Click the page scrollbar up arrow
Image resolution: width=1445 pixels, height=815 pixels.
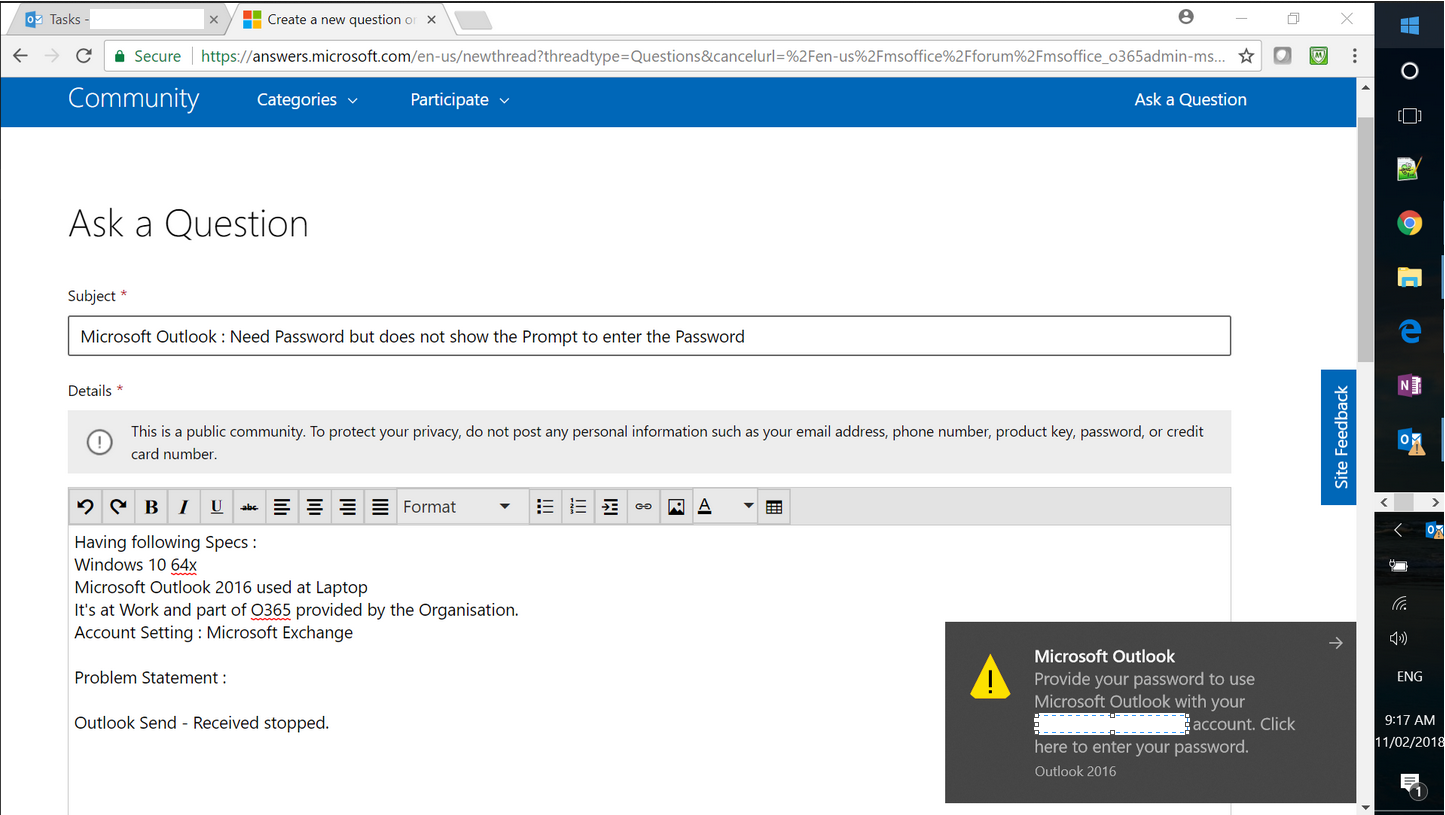1365,88
